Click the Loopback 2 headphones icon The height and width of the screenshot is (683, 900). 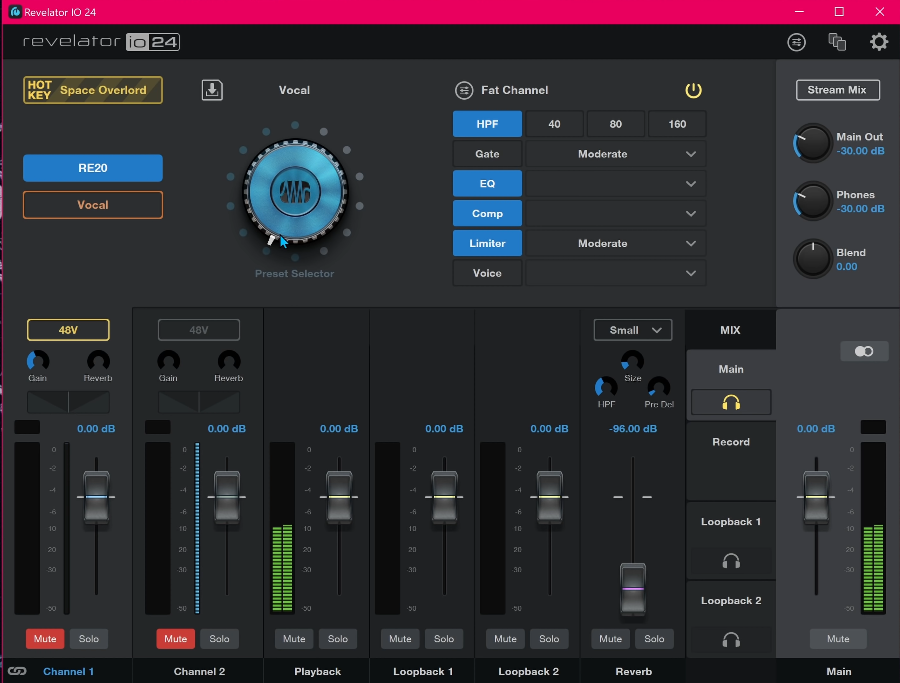click(731, 640)
